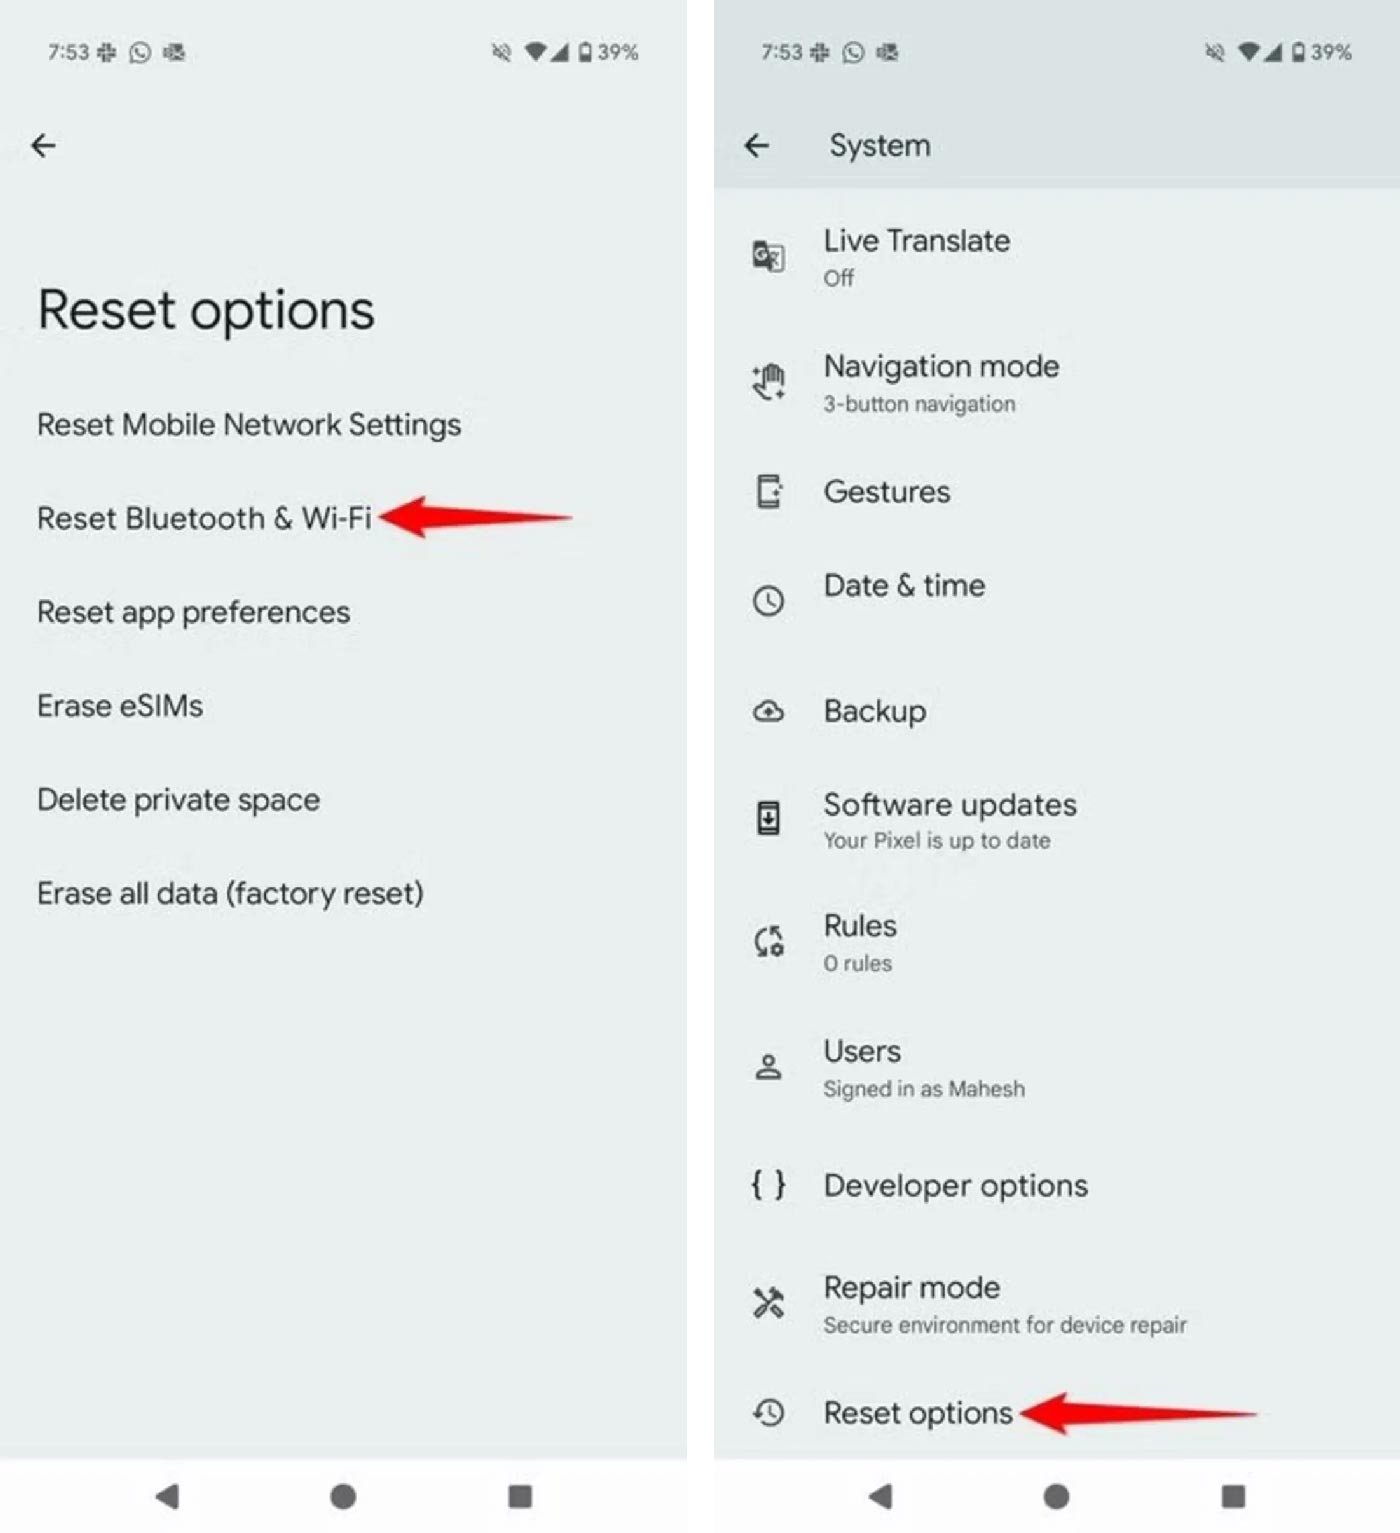Tap the Live Translate icon
Viewport: 1400px width, 1533px height.
(768, 257)
